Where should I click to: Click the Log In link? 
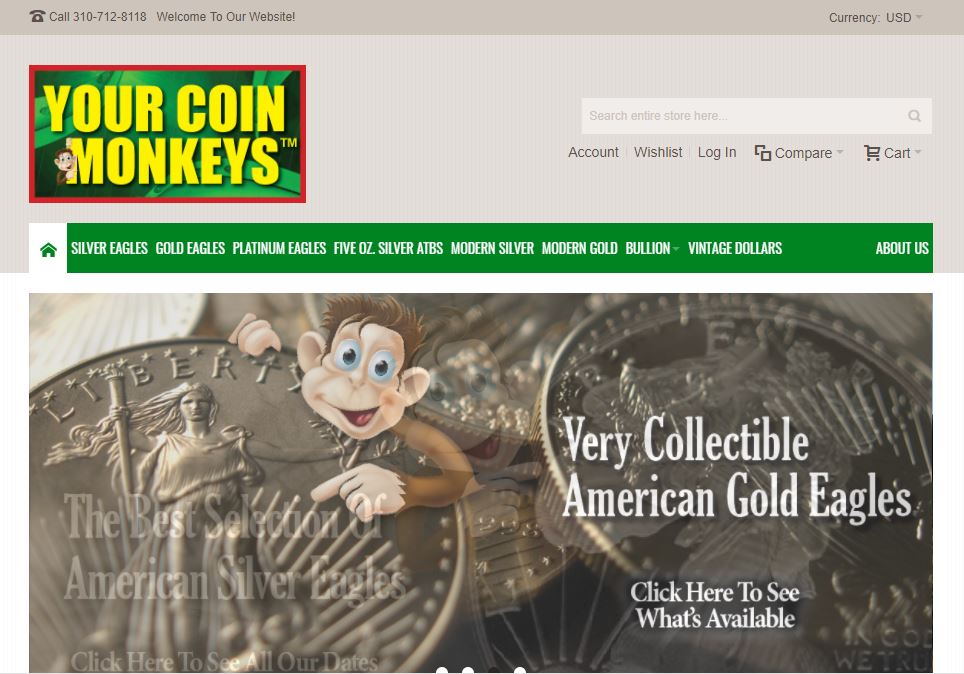717,152
